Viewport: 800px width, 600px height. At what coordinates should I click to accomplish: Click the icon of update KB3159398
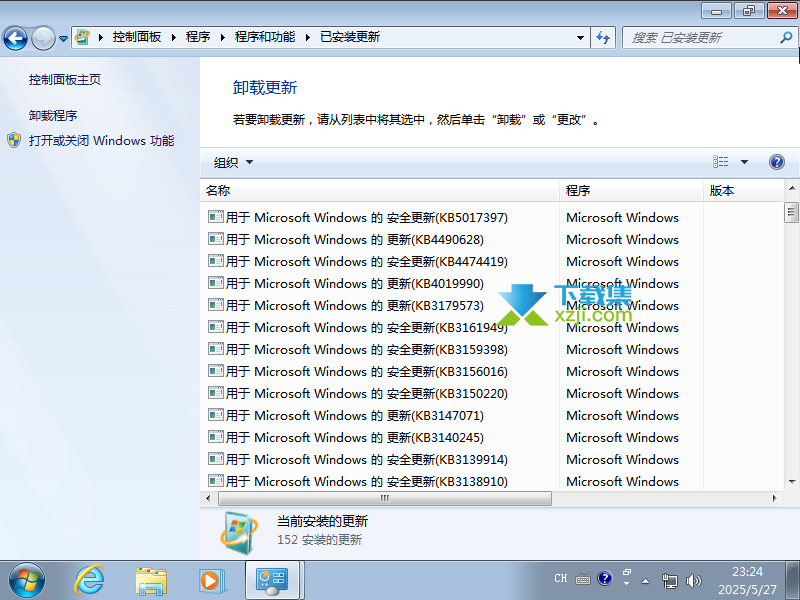pos(216,348)
